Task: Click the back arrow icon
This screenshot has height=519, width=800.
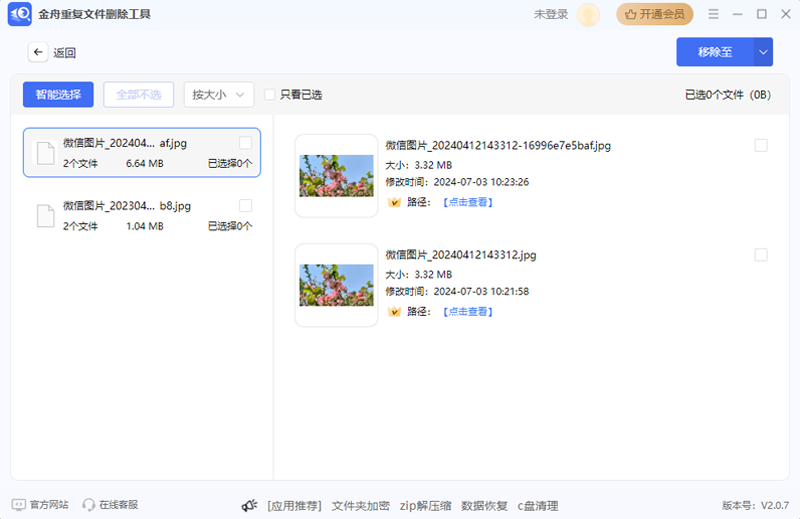Action: 38,53
